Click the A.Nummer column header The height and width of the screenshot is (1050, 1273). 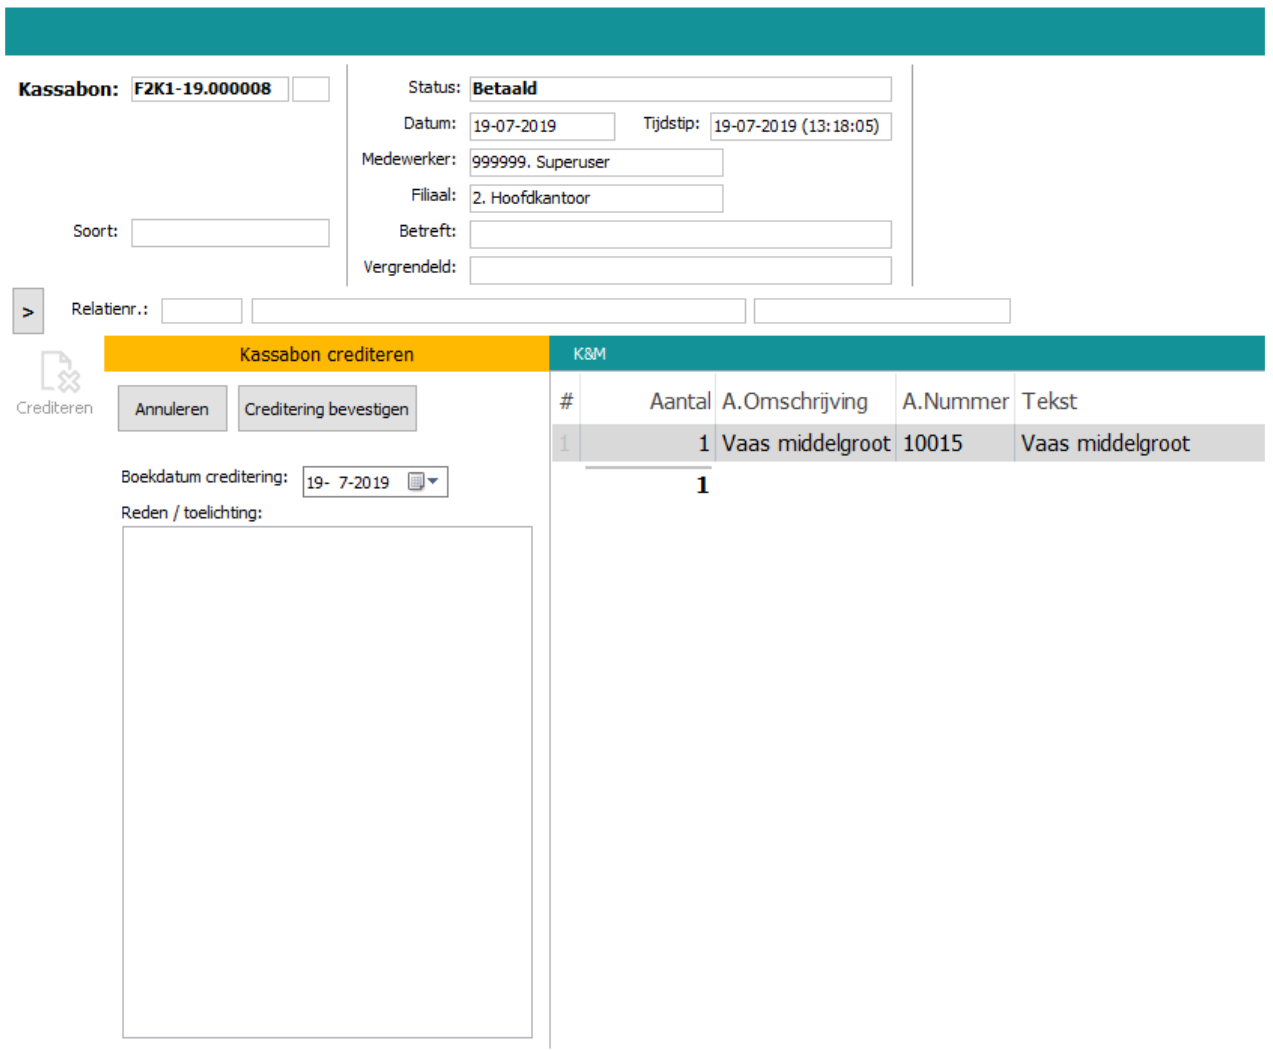[954, 401]
